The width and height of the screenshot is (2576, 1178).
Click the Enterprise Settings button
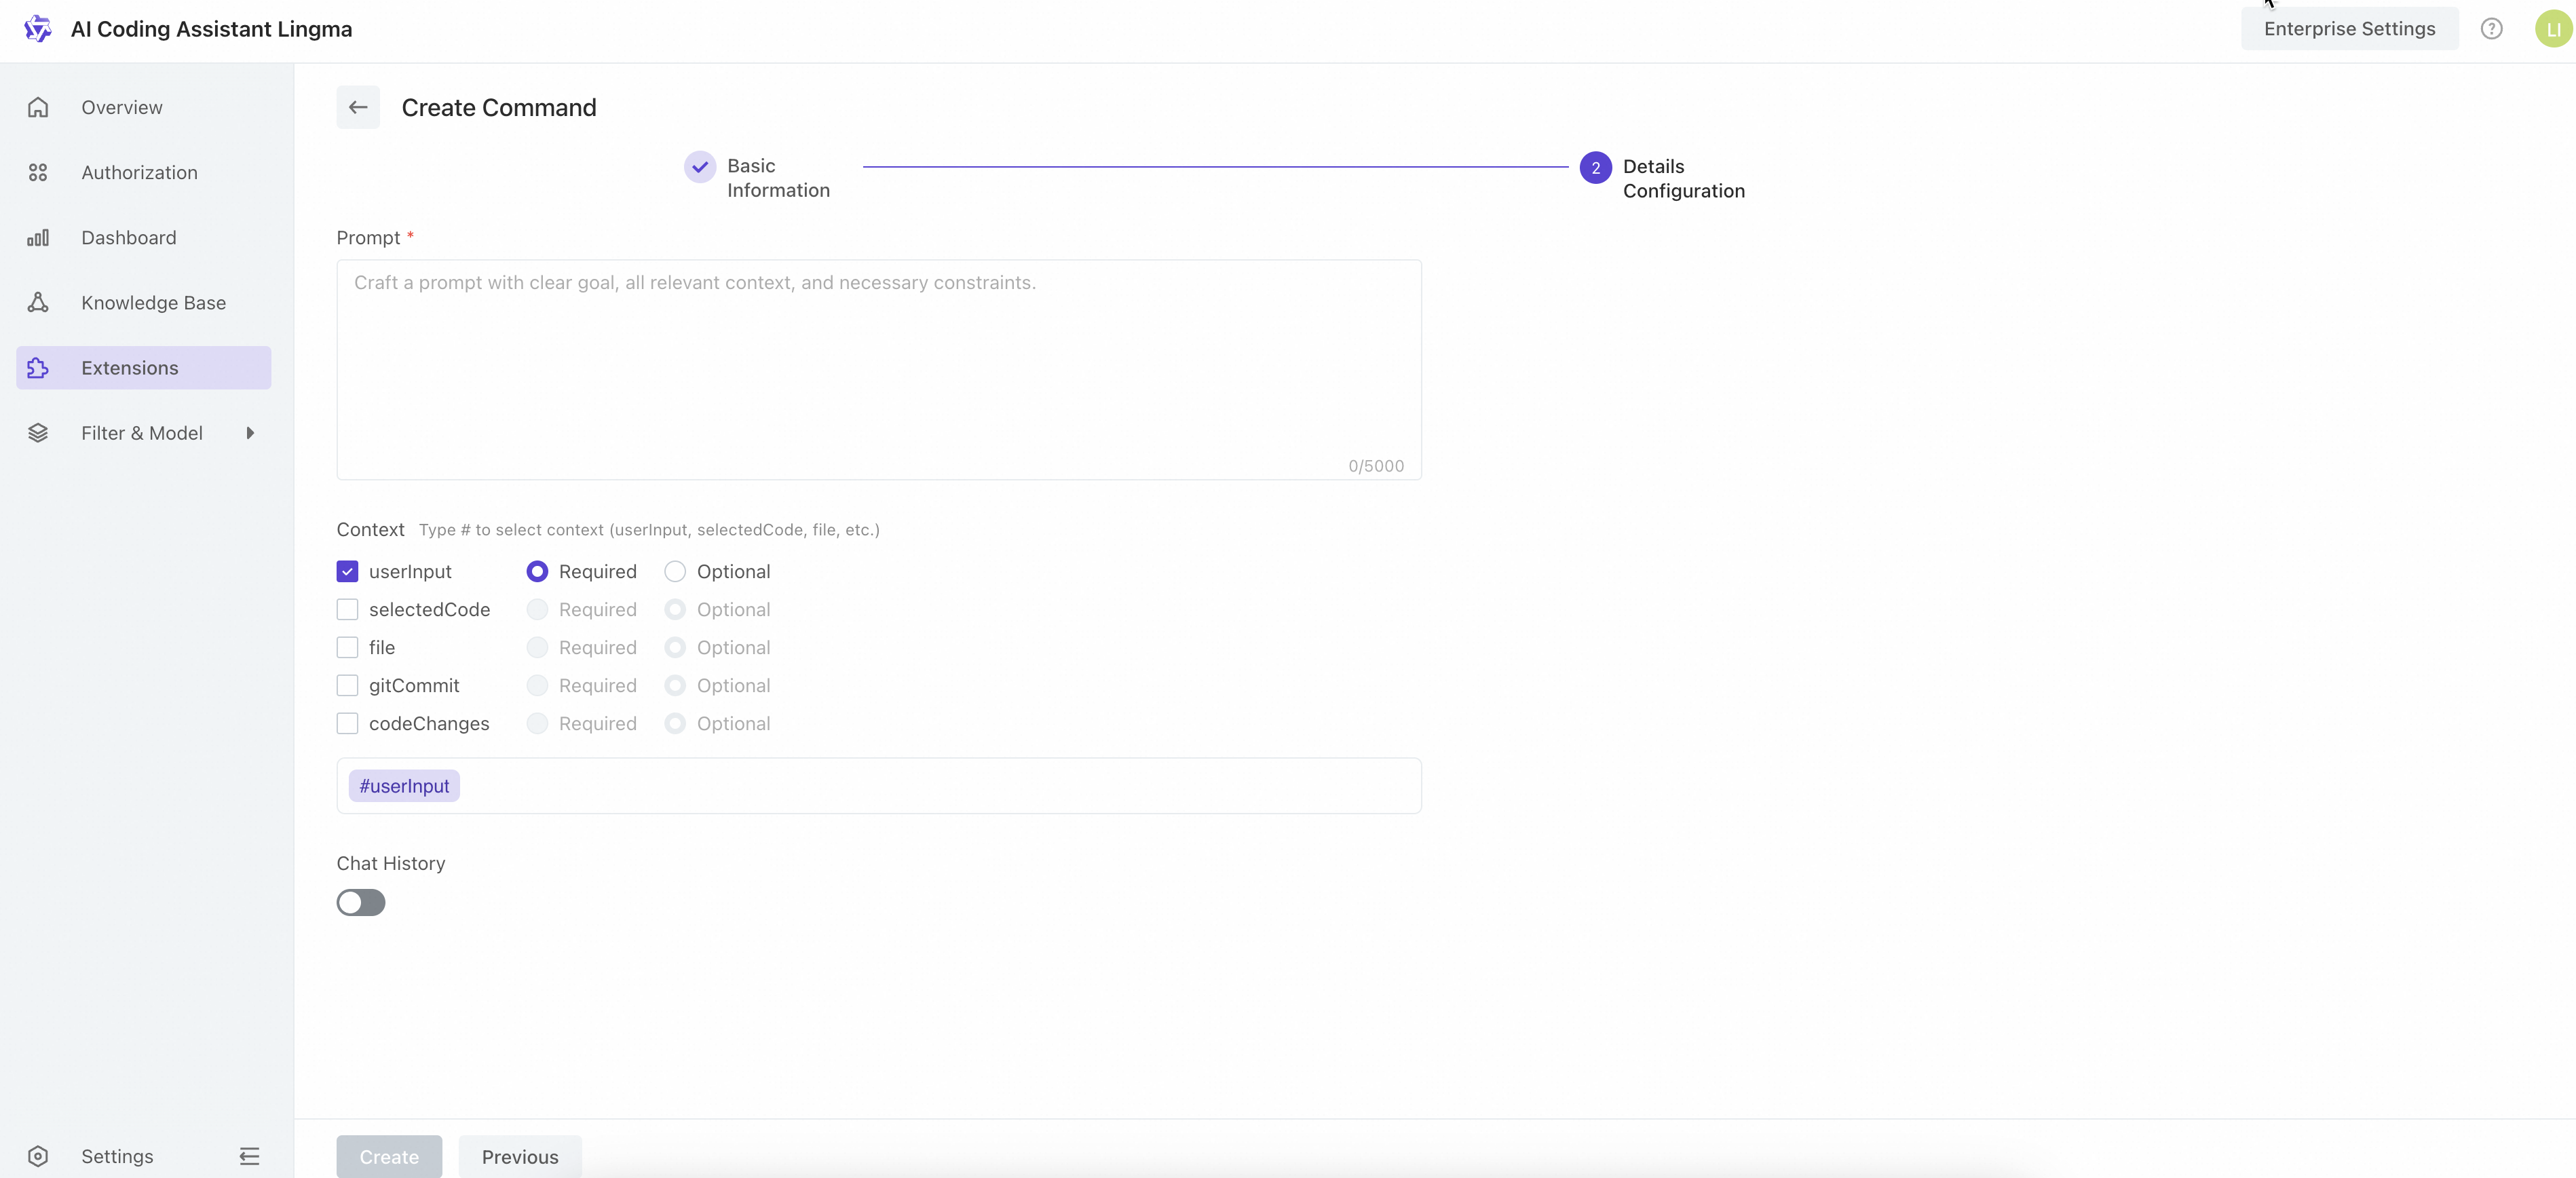[2349, 29]
